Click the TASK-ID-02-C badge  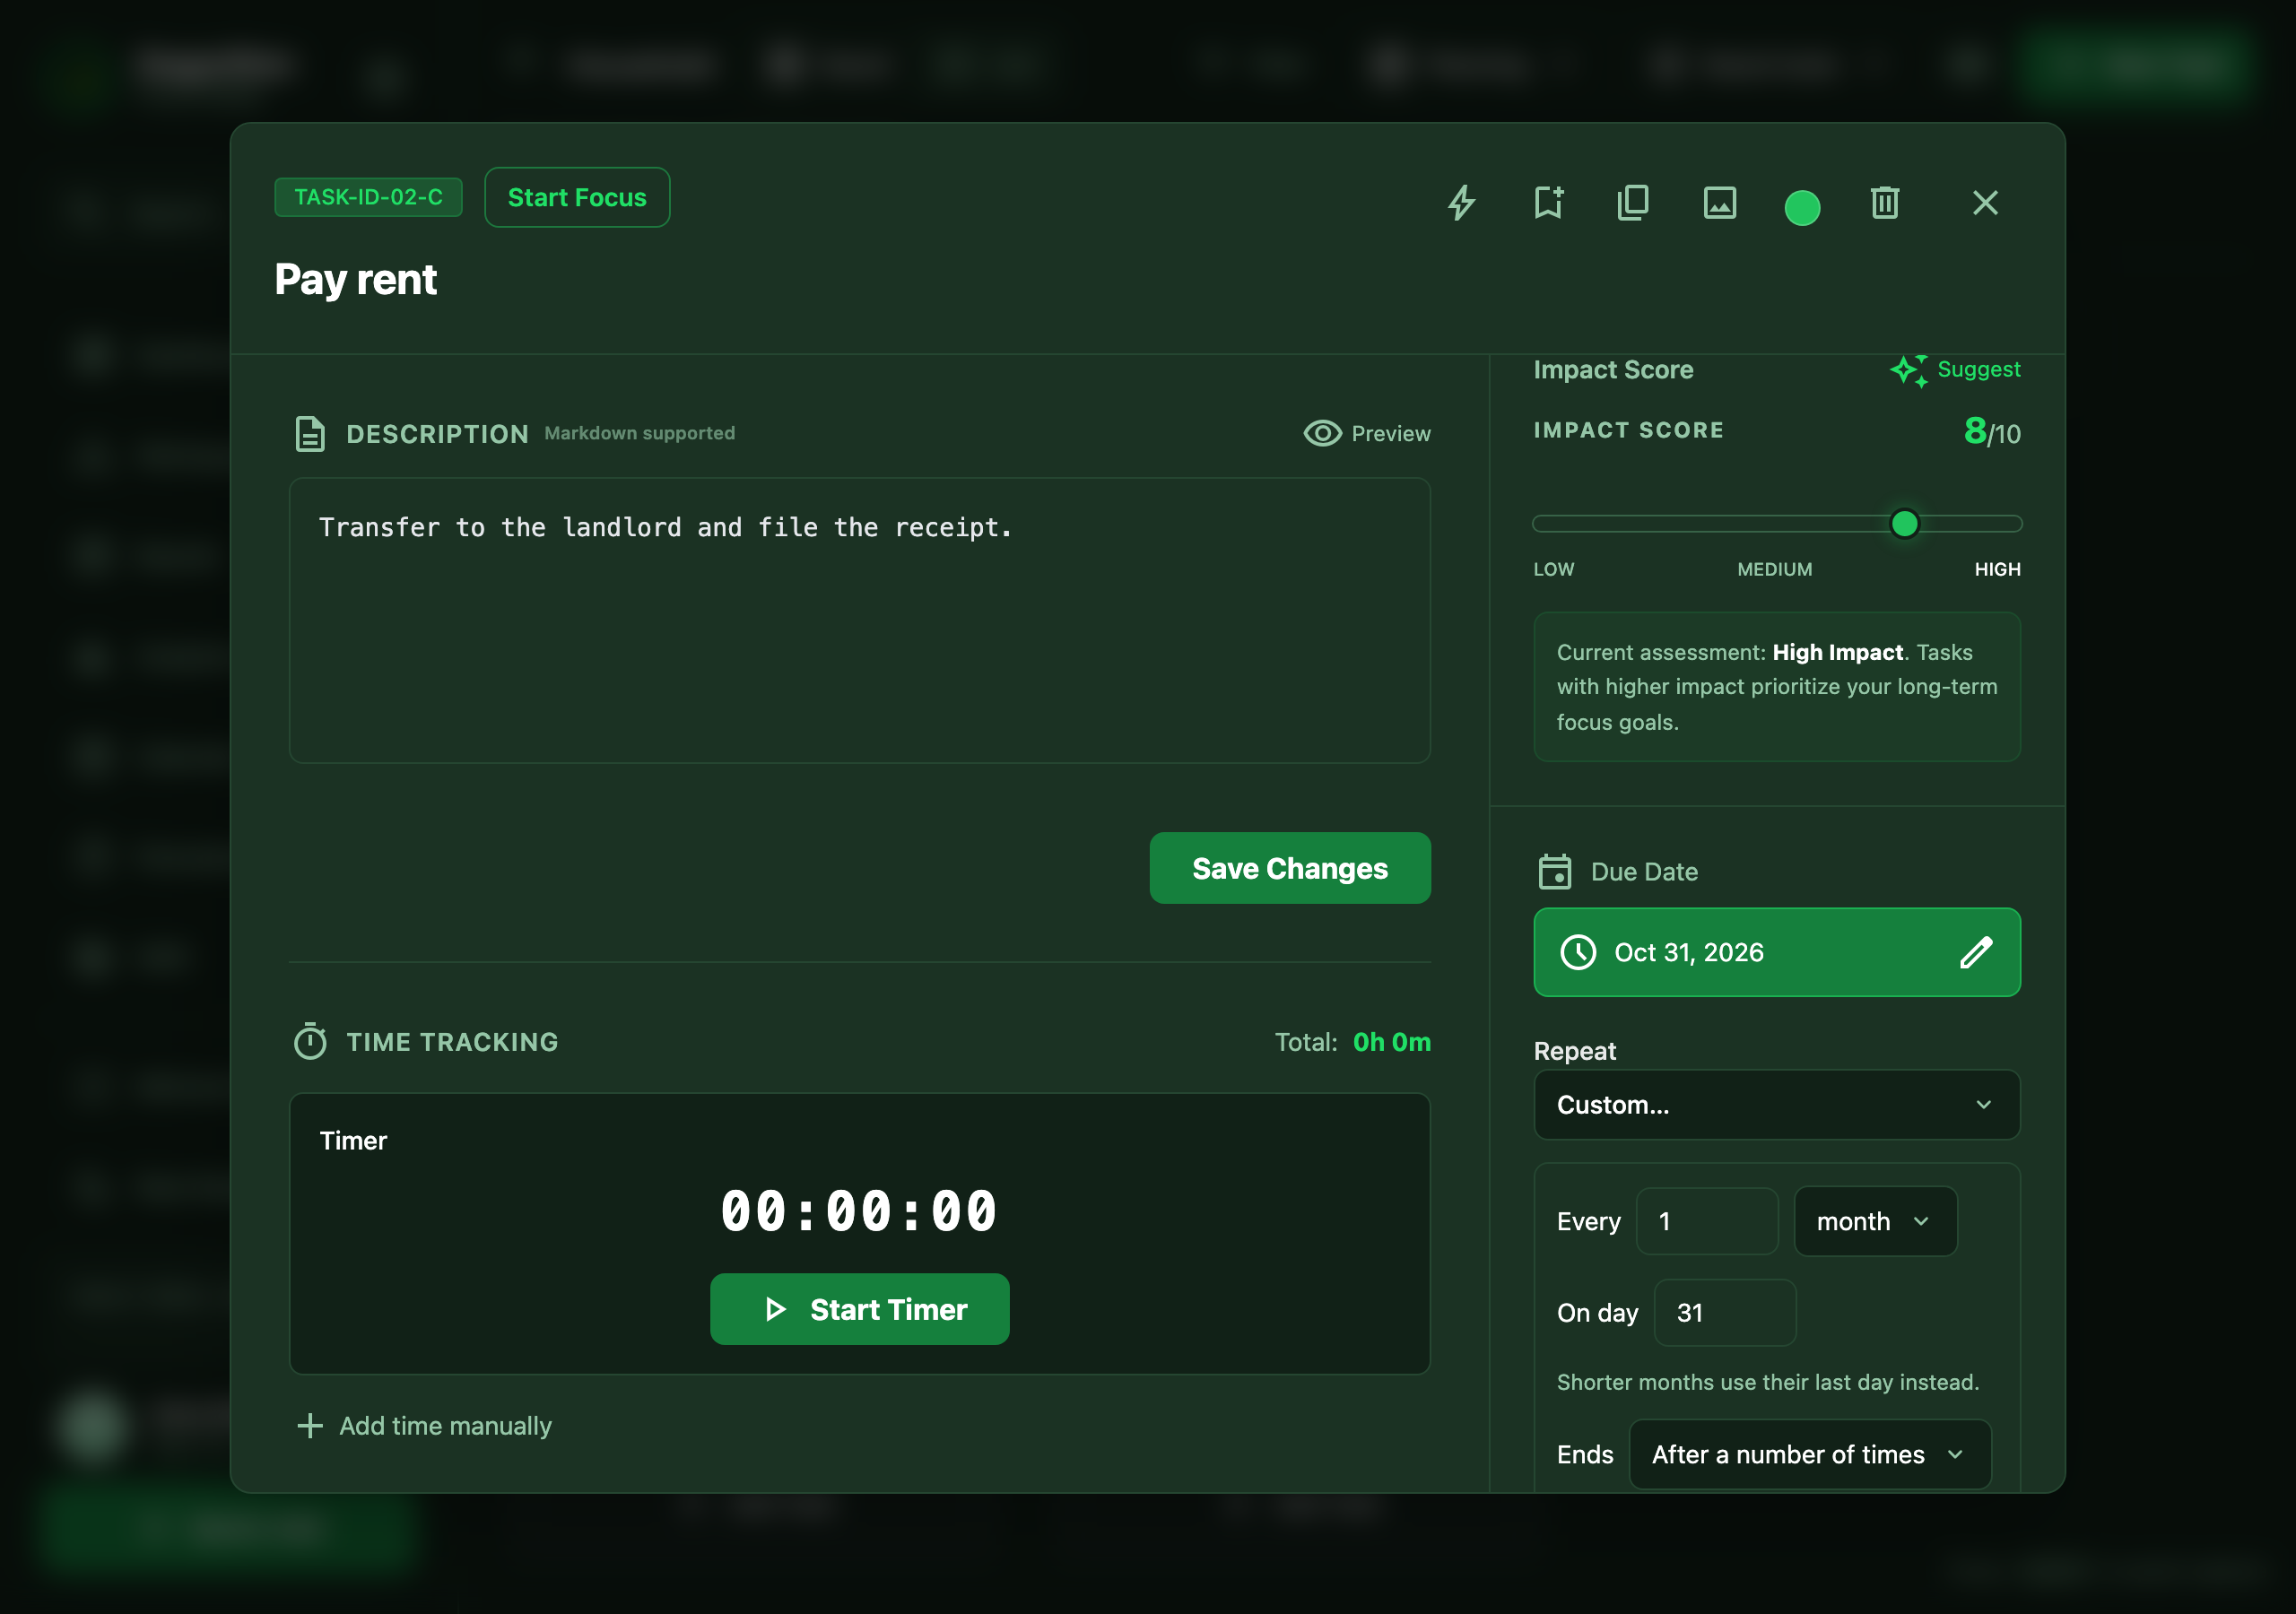click(368, 197)
